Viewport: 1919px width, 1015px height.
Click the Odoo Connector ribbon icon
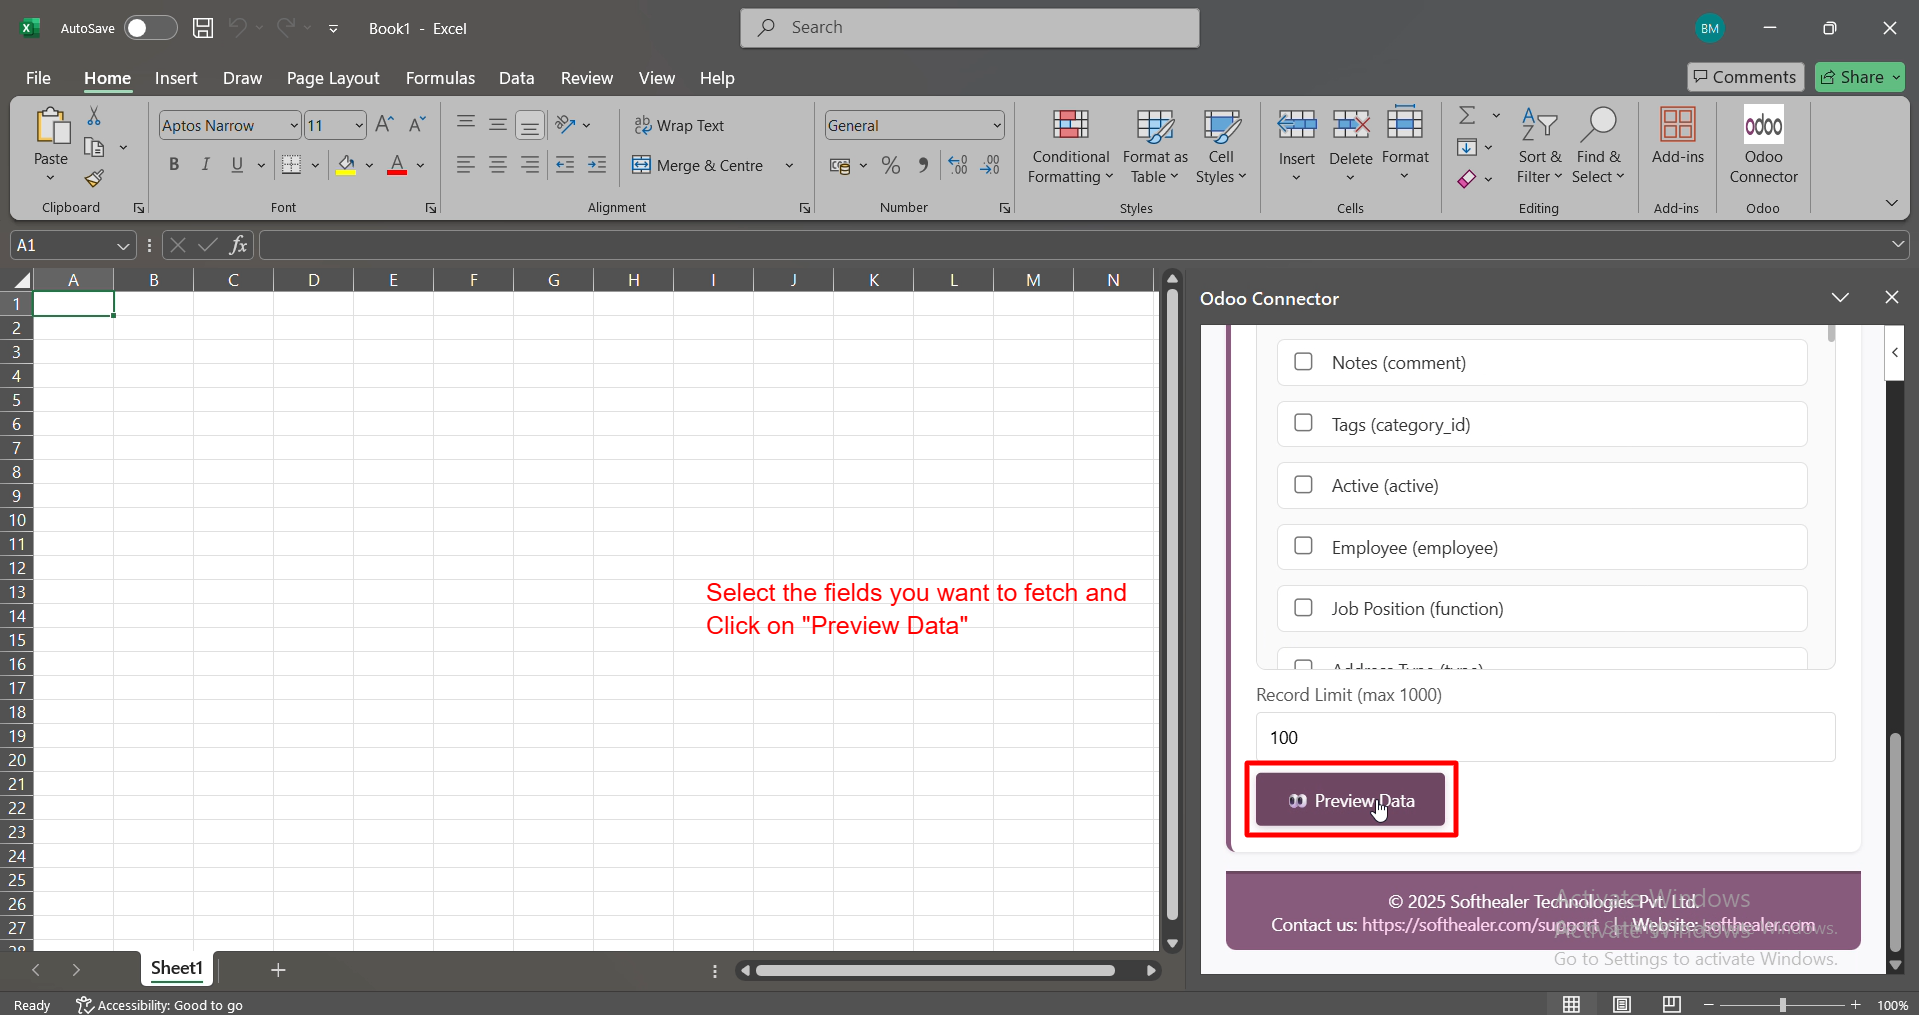(1763, 127)
